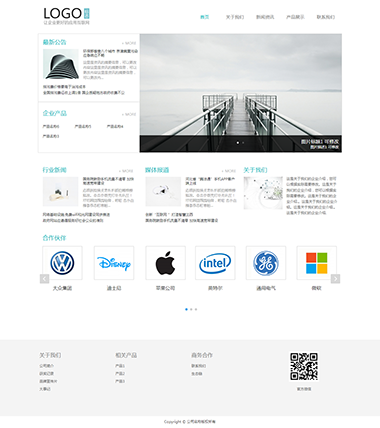380x428 pixels.
Task: Click the 合作伙伴 section heading
Action: (54, 238)
